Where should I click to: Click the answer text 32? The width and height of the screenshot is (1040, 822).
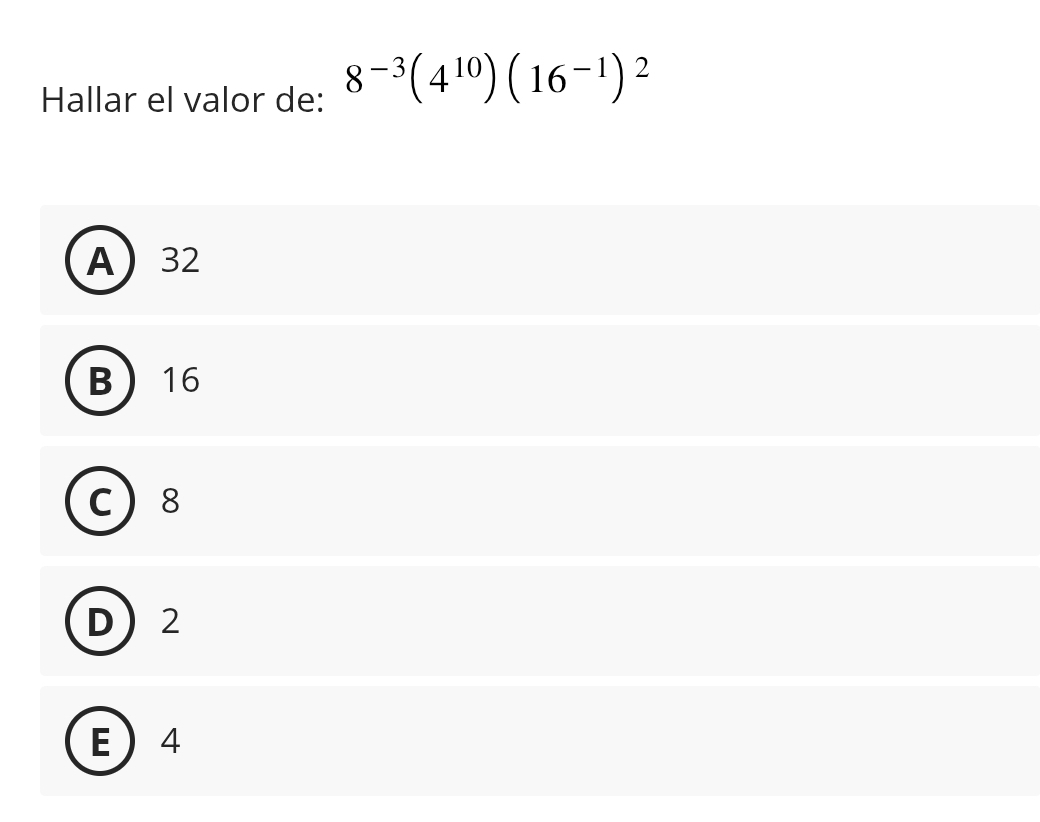pos(181,260)
